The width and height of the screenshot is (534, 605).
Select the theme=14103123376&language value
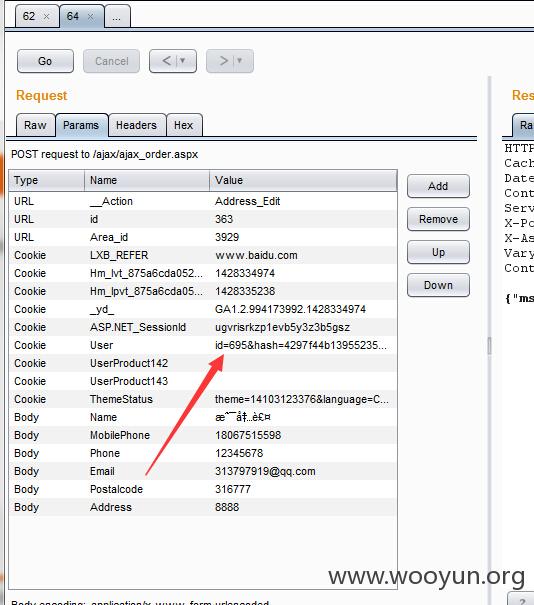[303, 399]
